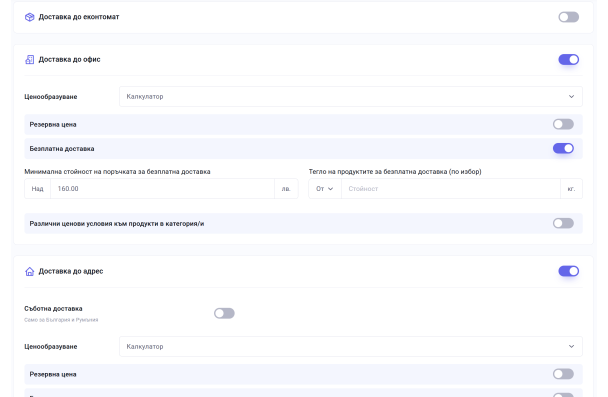Enable the Доставка до еконтомат toggle

pos(568,17)
